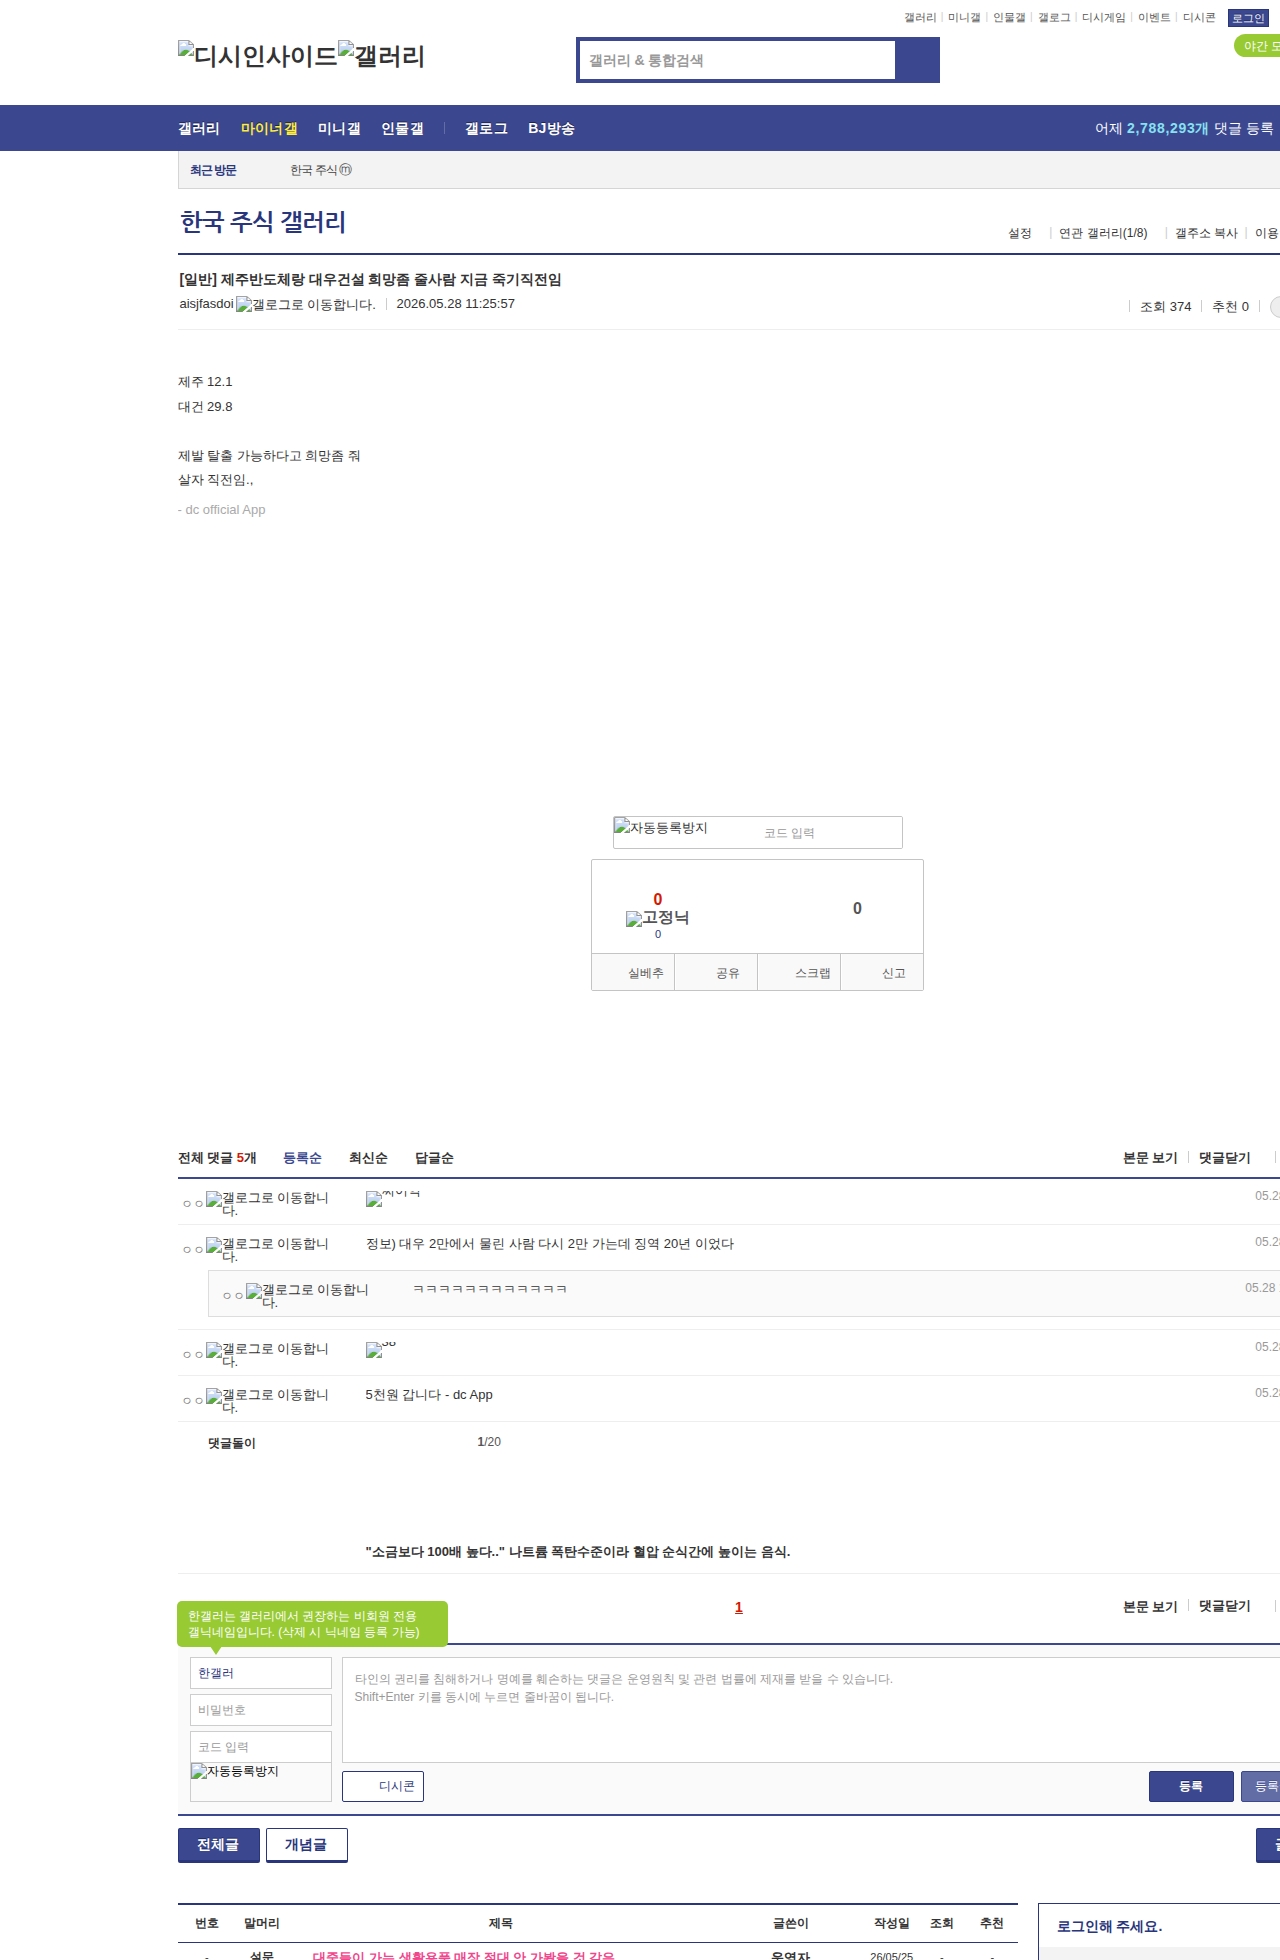The height and width of the screenshot is (1960, 1280).
Task: Click lower 본문 보기 link near page number
Action: 1150,1606
